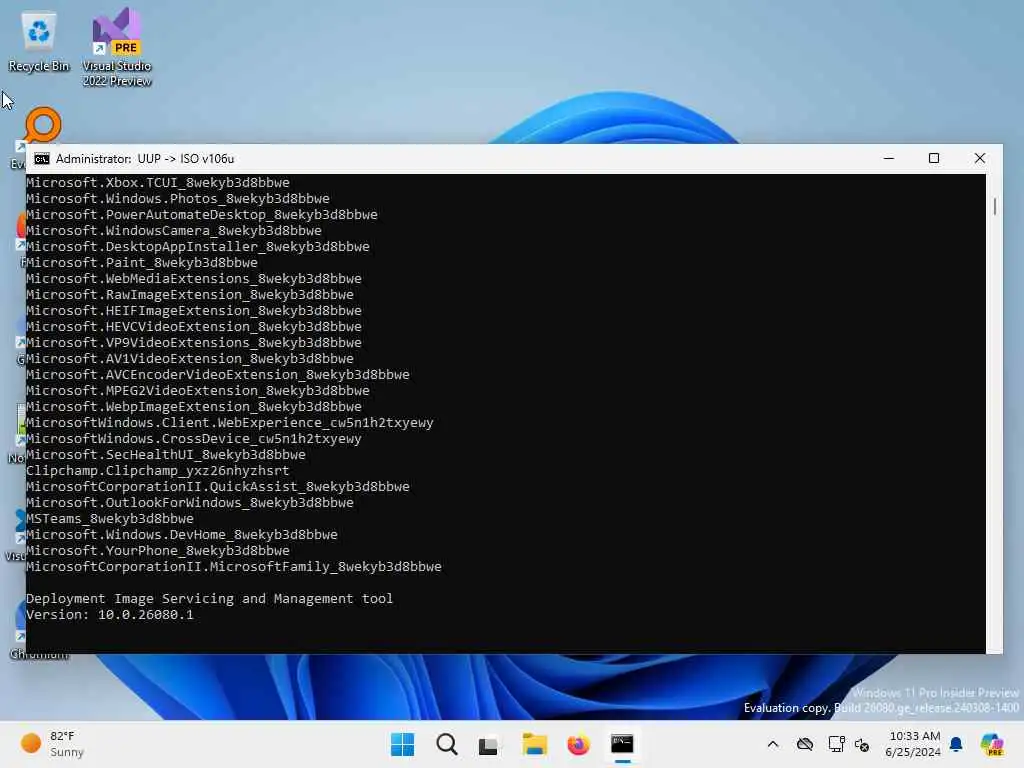This screenshot has width=1024, height=768.
Task: Click the Microsoft.AV1VideoExtension_8wekyb3d8bbwe line
Action: (190, 359)
